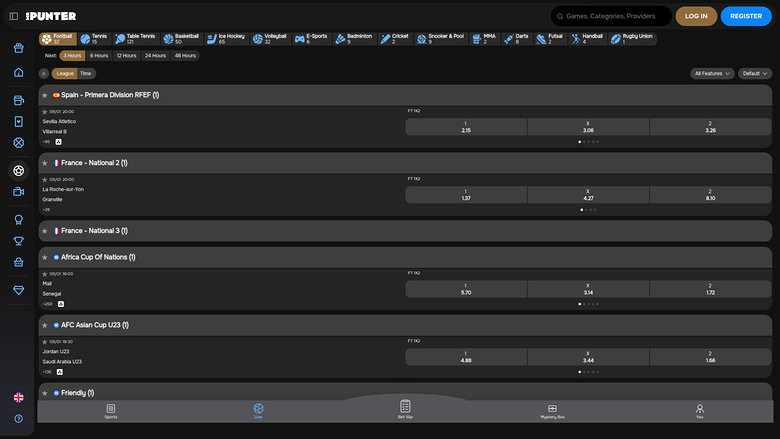The height and width of the screenshot is (439, 780).
Task: Open the Mystery Box icon
Action: tap(552, 410)
